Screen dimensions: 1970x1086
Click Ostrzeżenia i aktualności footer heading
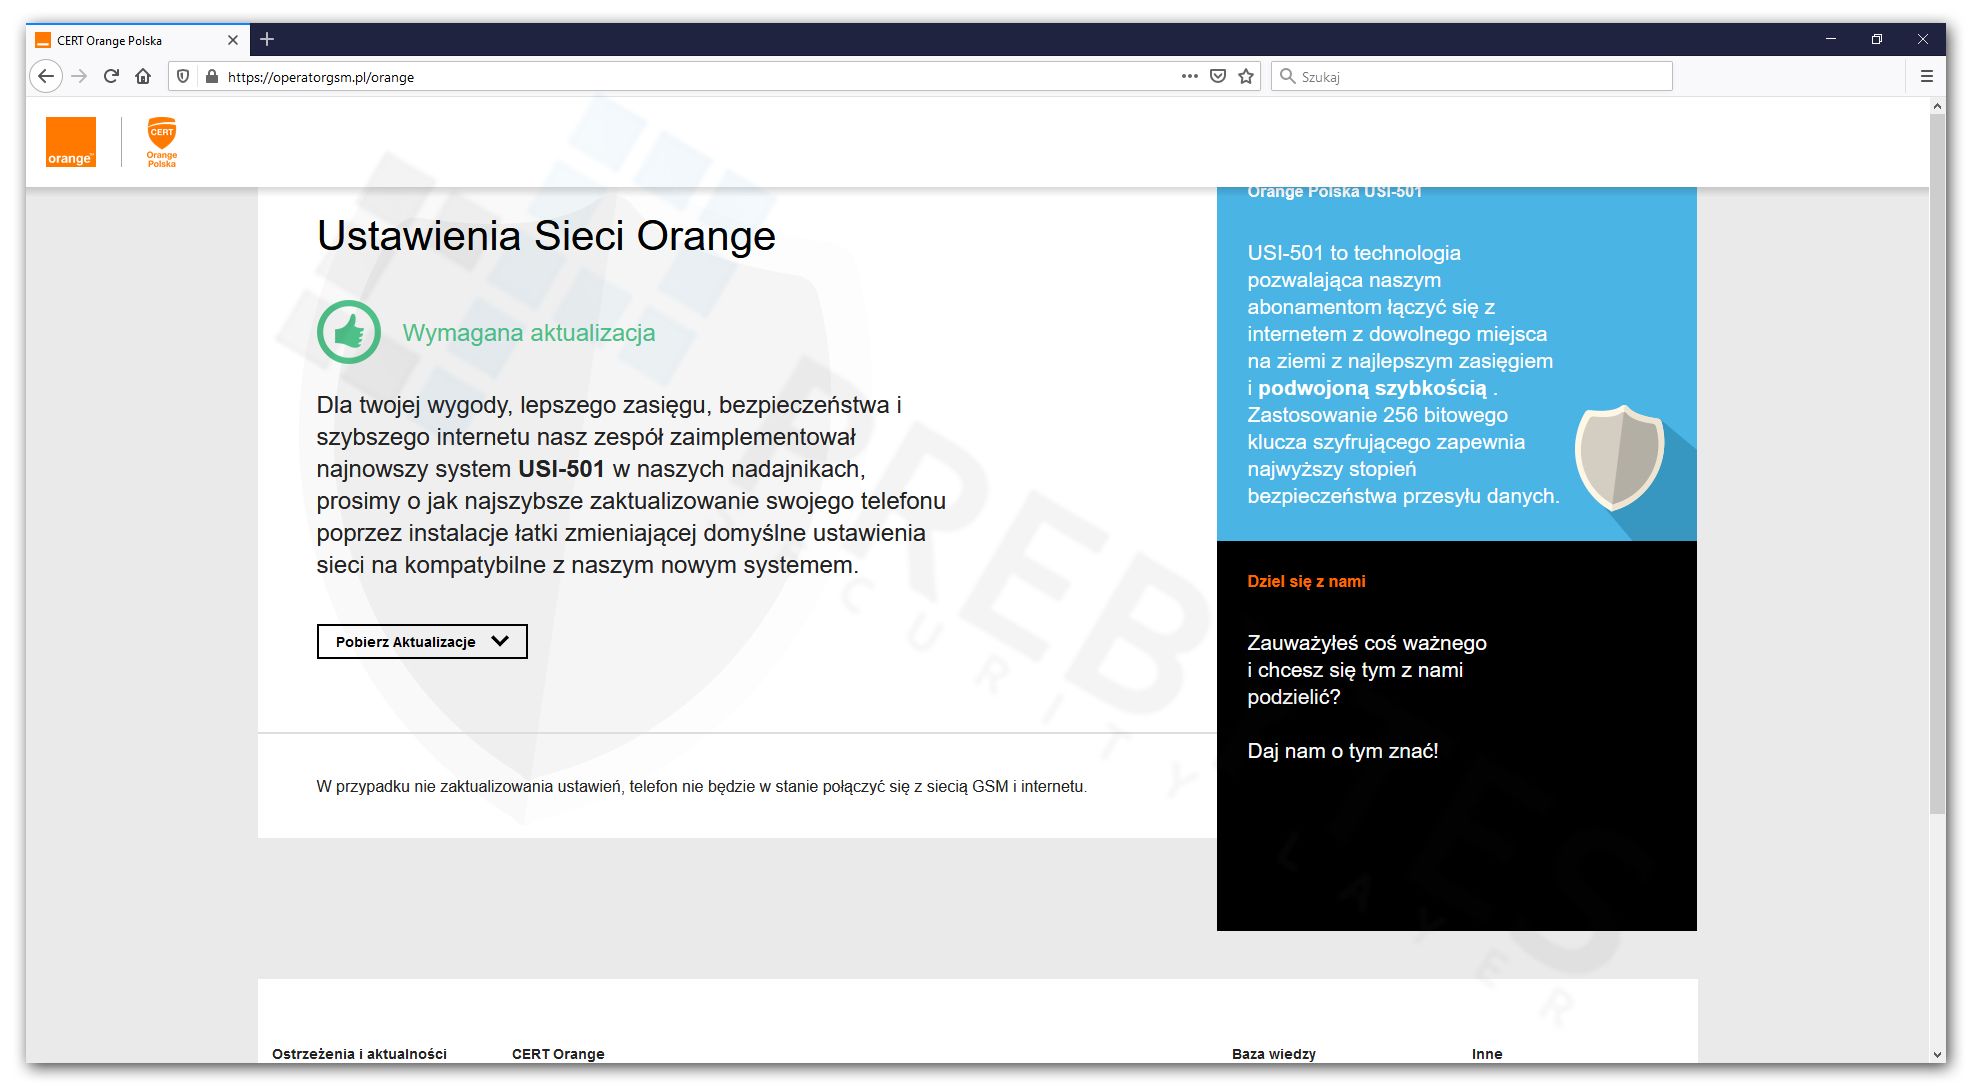(359, 1054)
